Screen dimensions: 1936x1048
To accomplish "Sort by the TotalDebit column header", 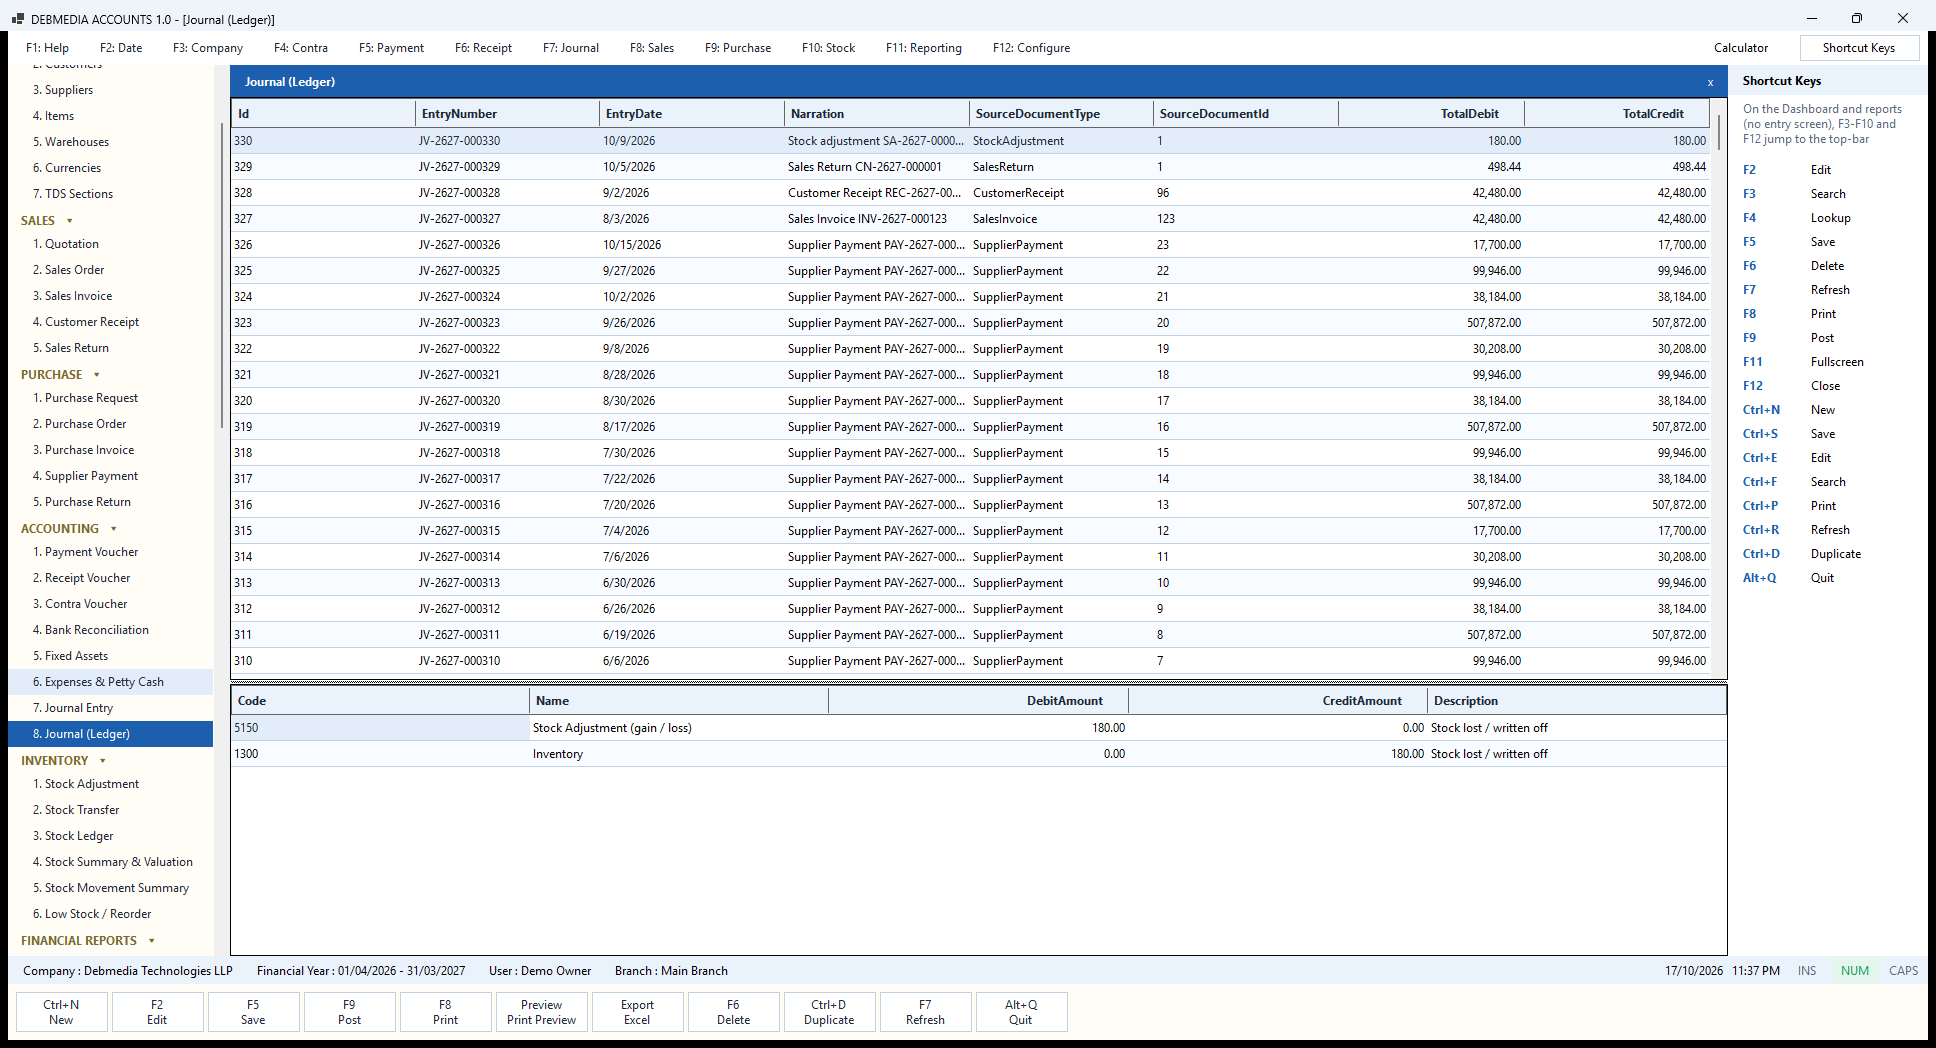I will [1431, 114].
